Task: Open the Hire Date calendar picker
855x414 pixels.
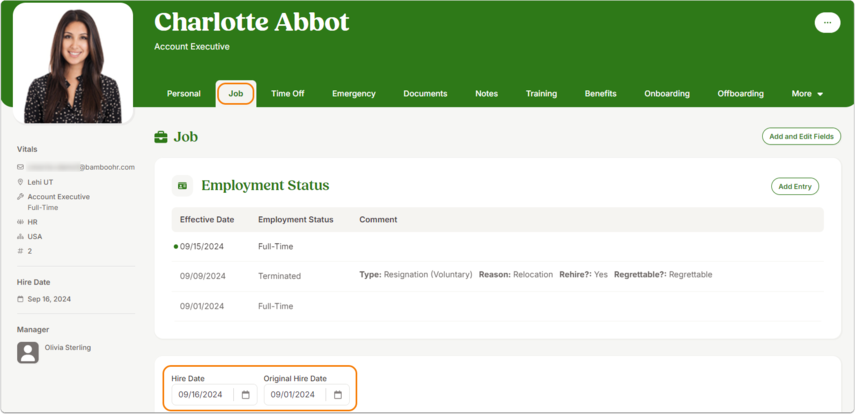Action: [x=245, y=394]
